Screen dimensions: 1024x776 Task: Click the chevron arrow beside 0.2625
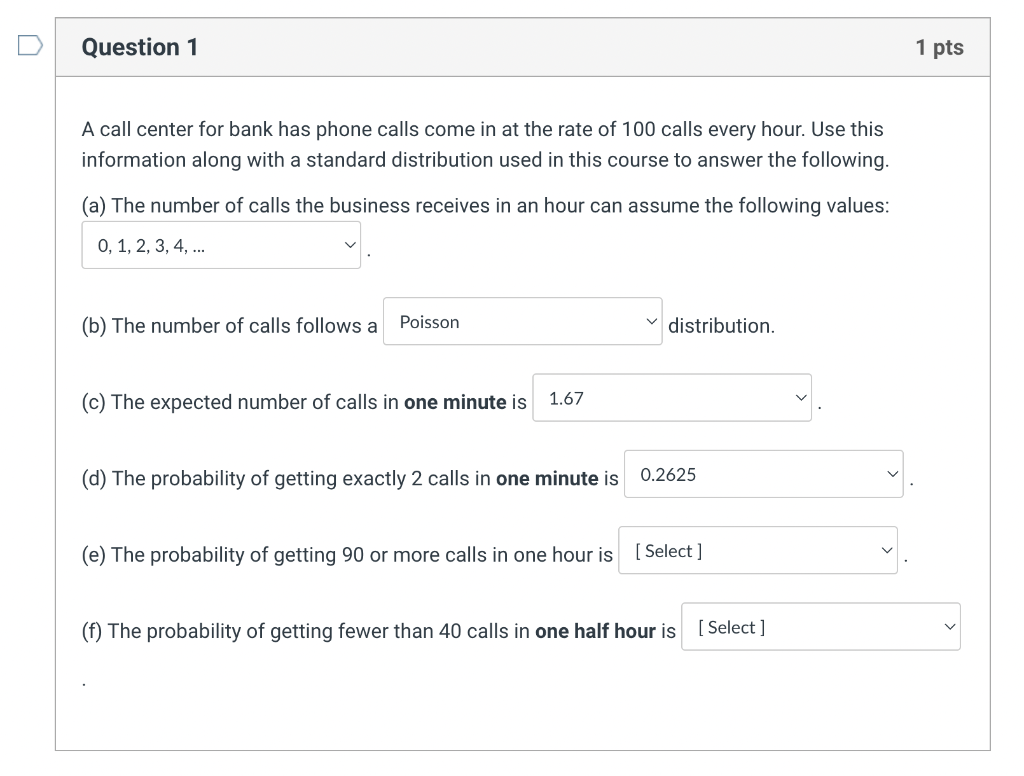tap(892, 474)
